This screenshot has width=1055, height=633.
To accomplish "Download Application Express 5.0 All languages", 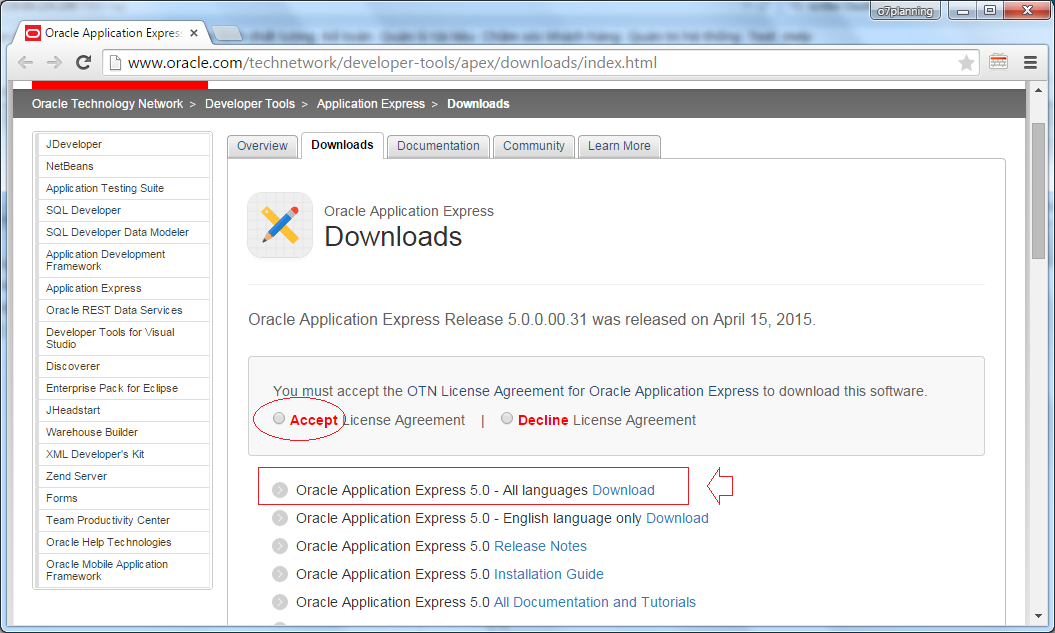I will (623, 490).
